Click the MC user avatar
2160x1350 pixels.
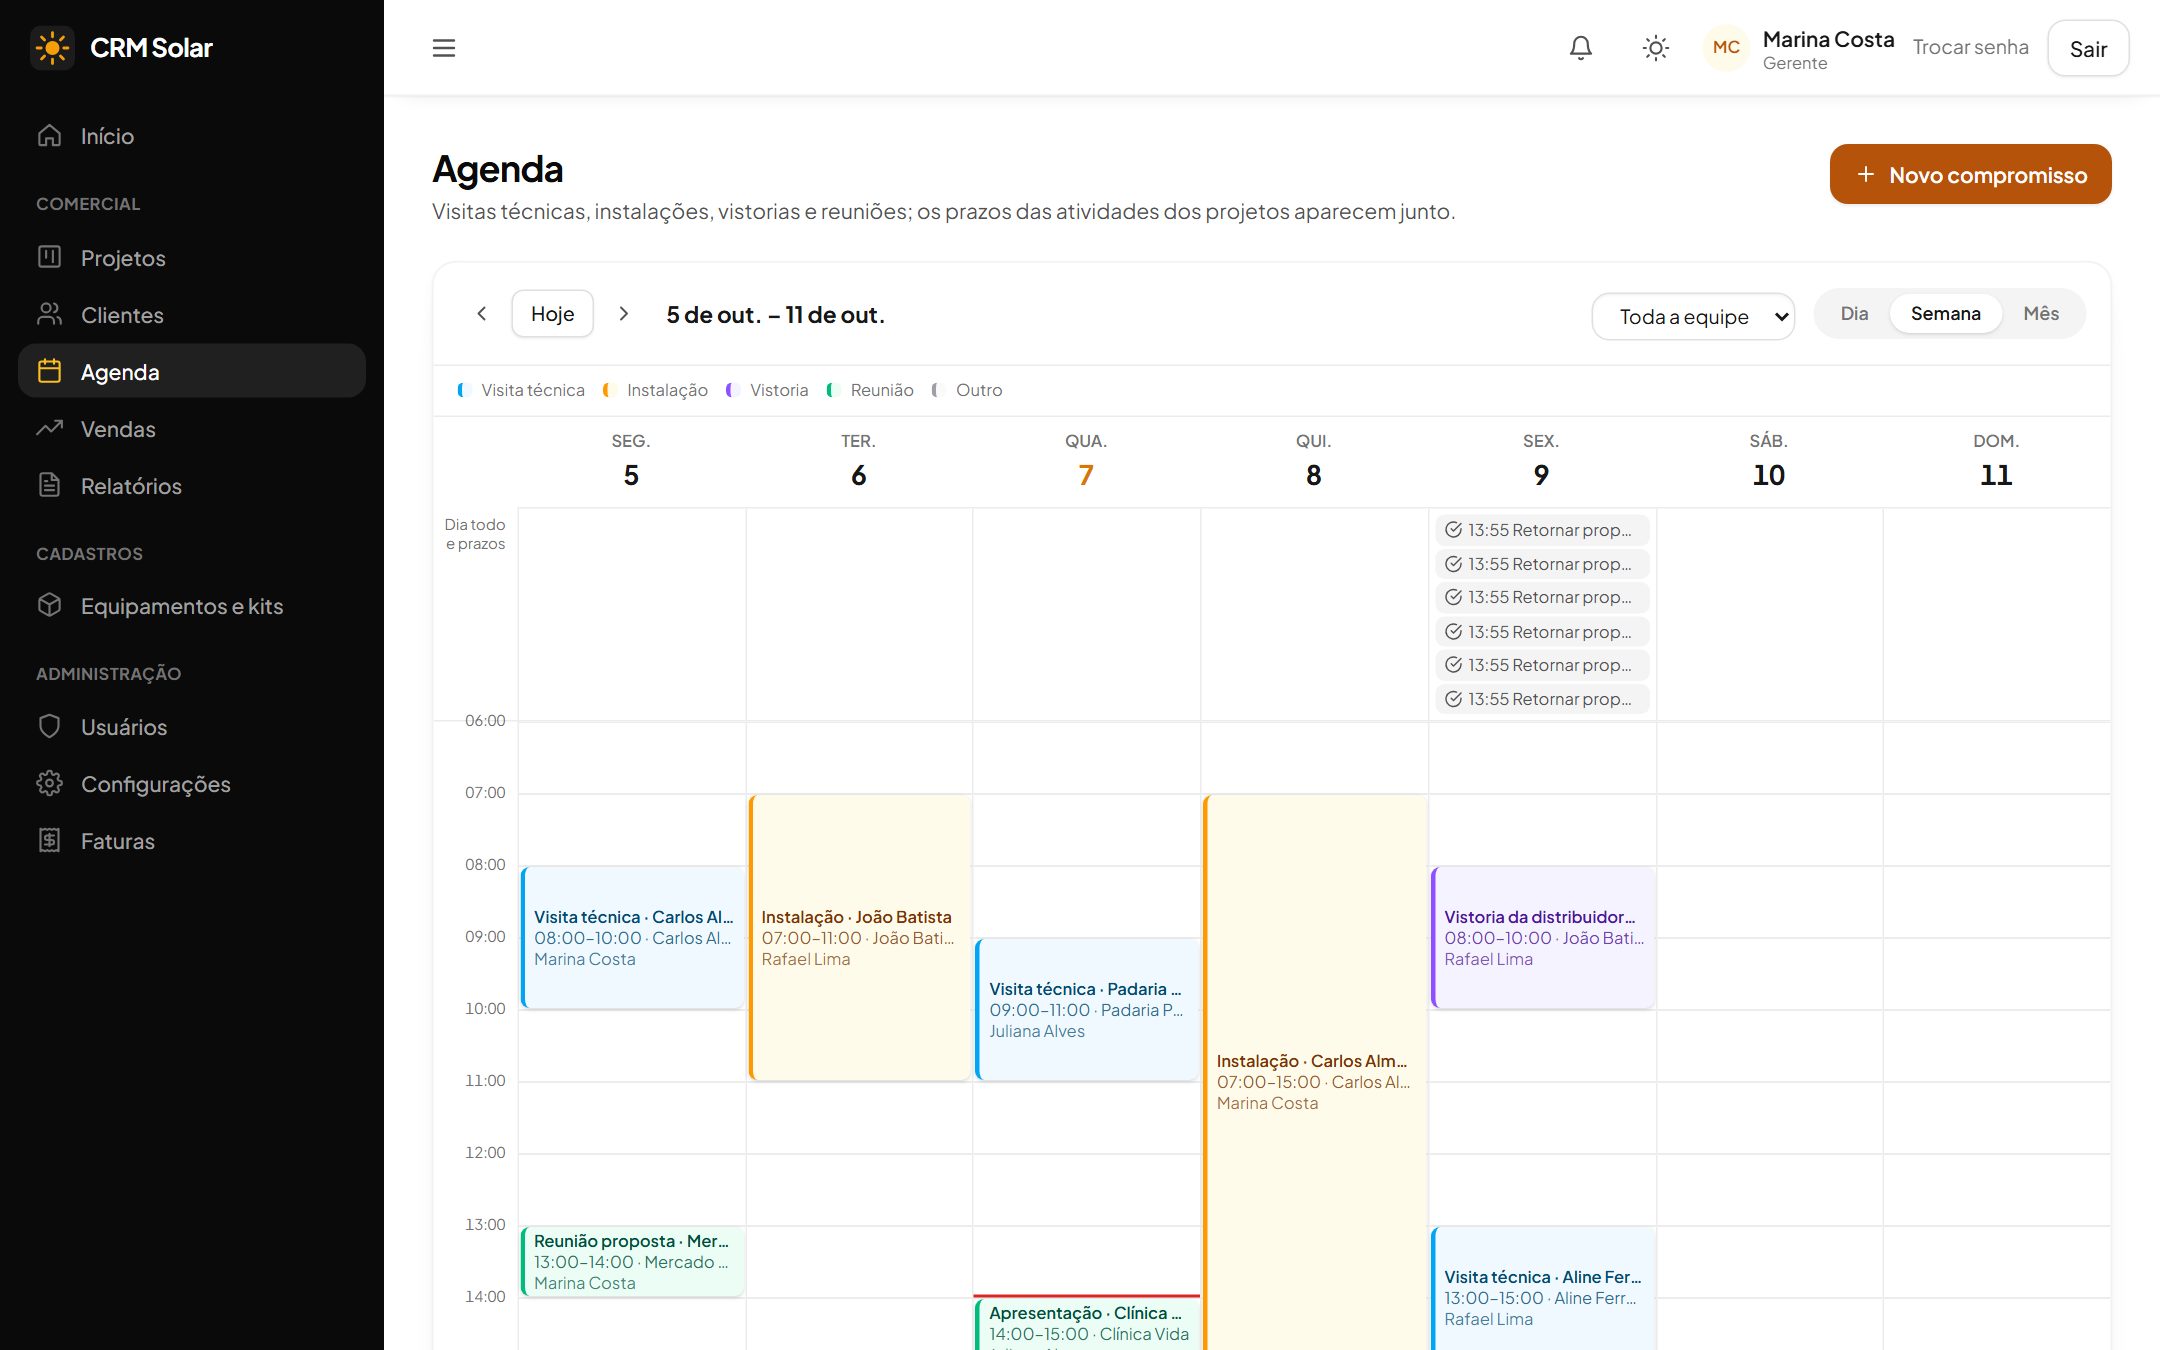point(1726,48)
